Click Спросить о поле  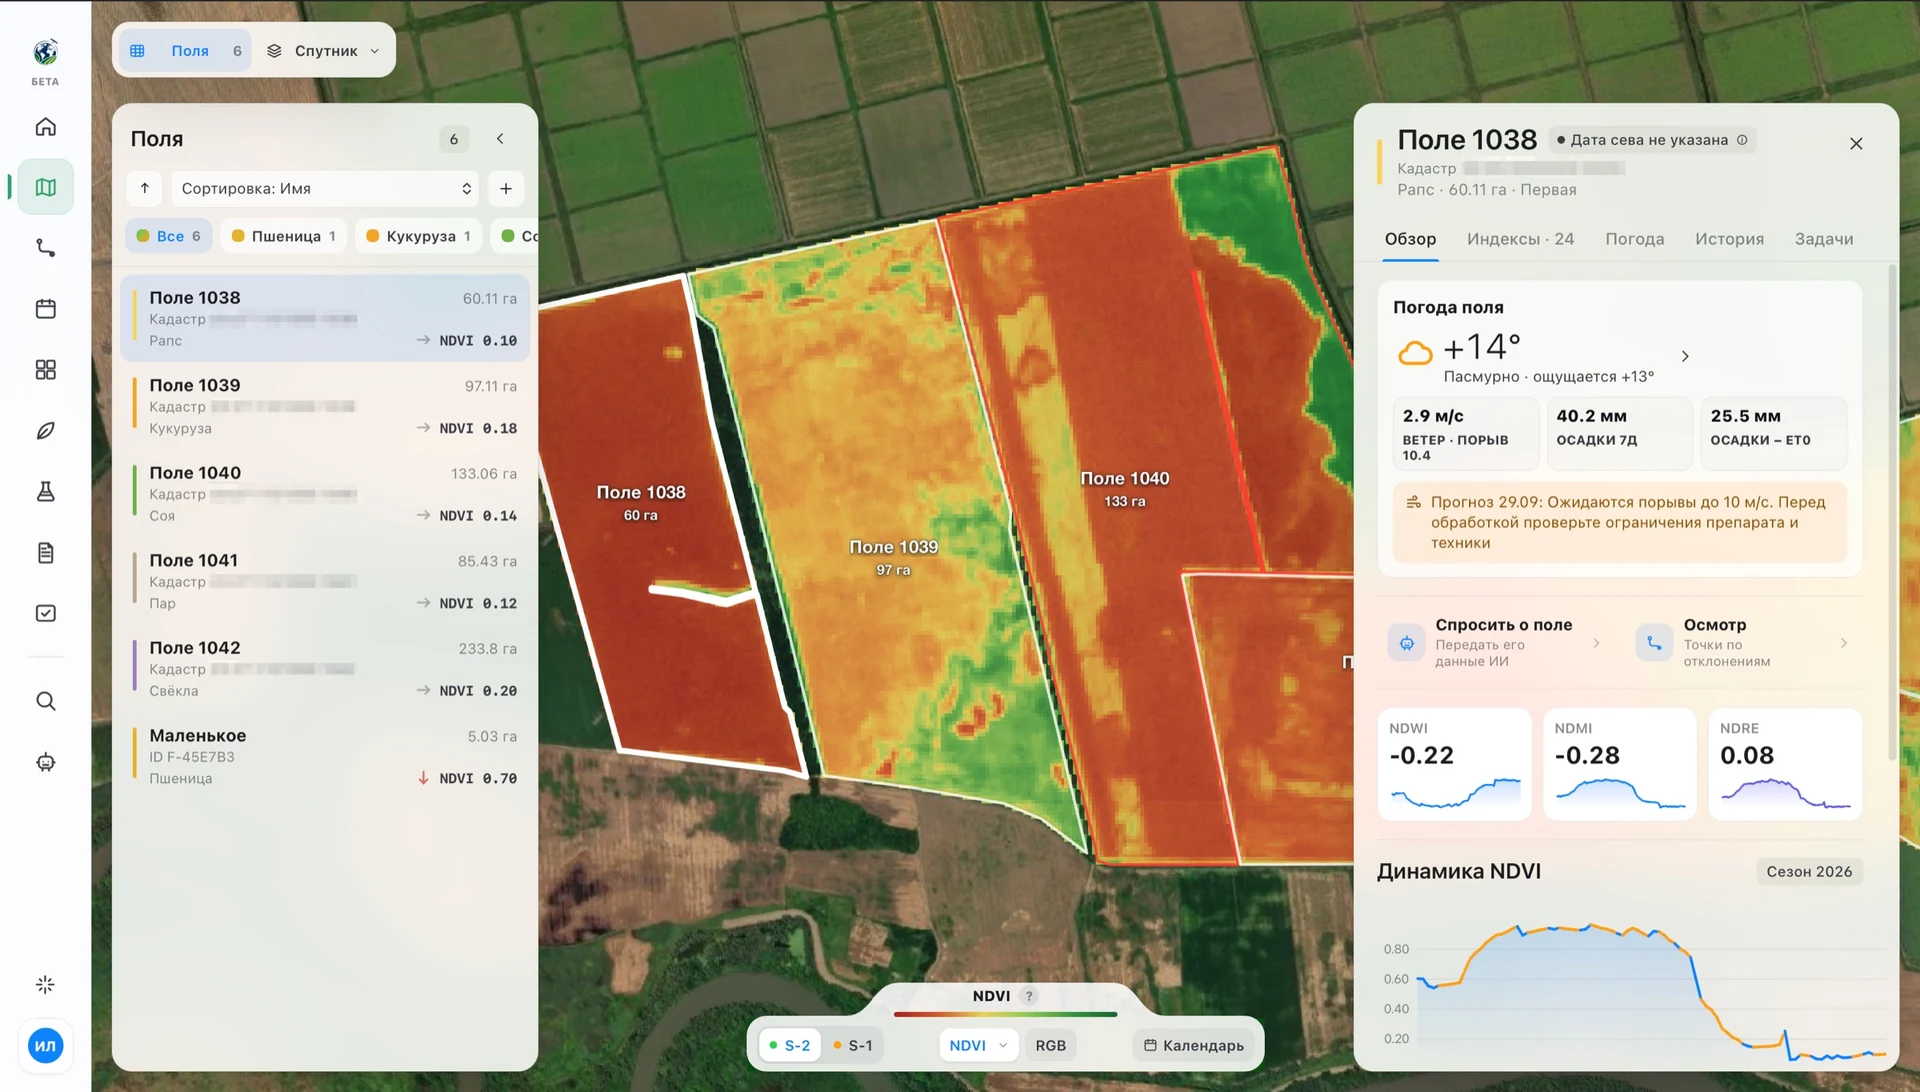[1495, 642]
